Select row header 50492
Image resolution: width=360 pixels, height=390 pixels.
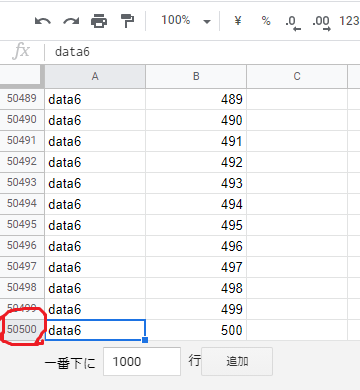click(x=22, y=162)
